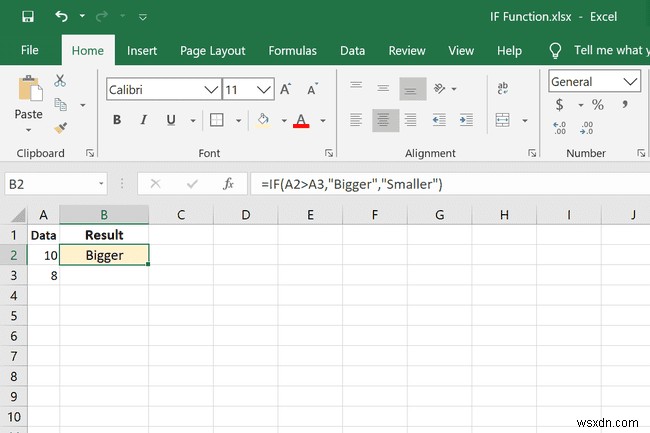Toggle Underline formatting
The height and width of the screenshot is (433, 650).
(x=171, y=120)
